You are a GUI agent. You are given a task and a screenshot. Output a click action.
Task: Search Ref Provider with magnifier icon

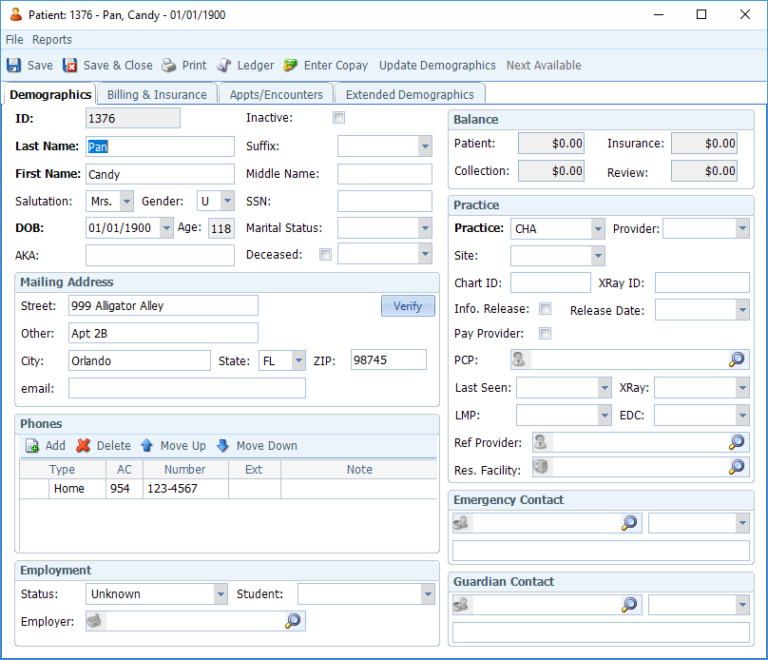click(x=737, y=442)
